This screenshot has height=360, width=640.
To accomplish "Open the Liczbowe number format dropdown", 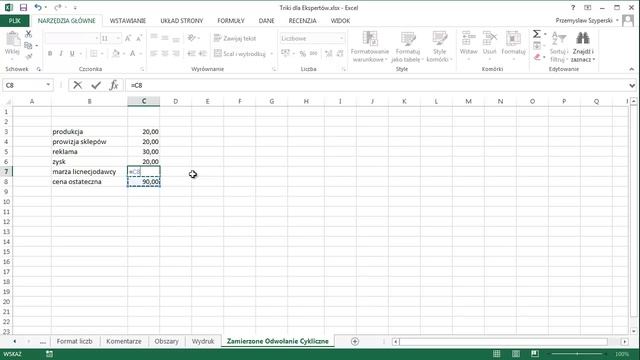I will (x=341, y=38).
